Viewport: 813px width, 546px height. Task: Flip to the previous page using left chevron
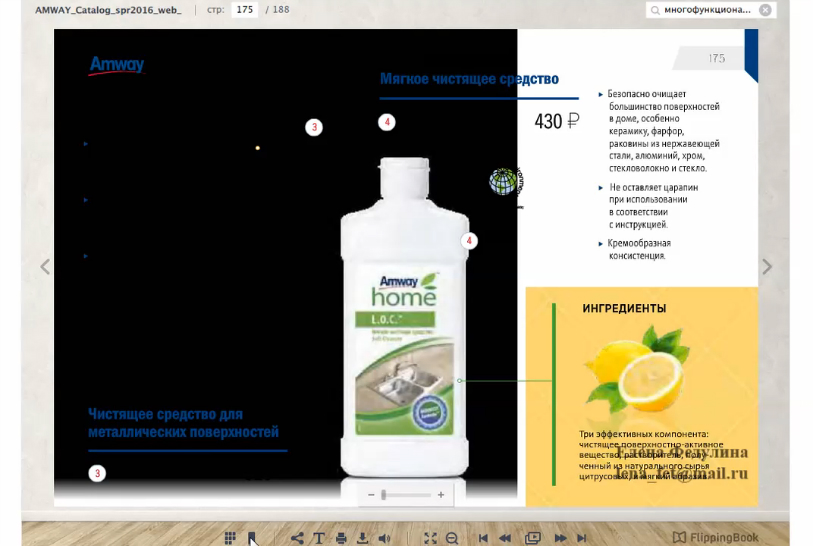pos(45,267)
